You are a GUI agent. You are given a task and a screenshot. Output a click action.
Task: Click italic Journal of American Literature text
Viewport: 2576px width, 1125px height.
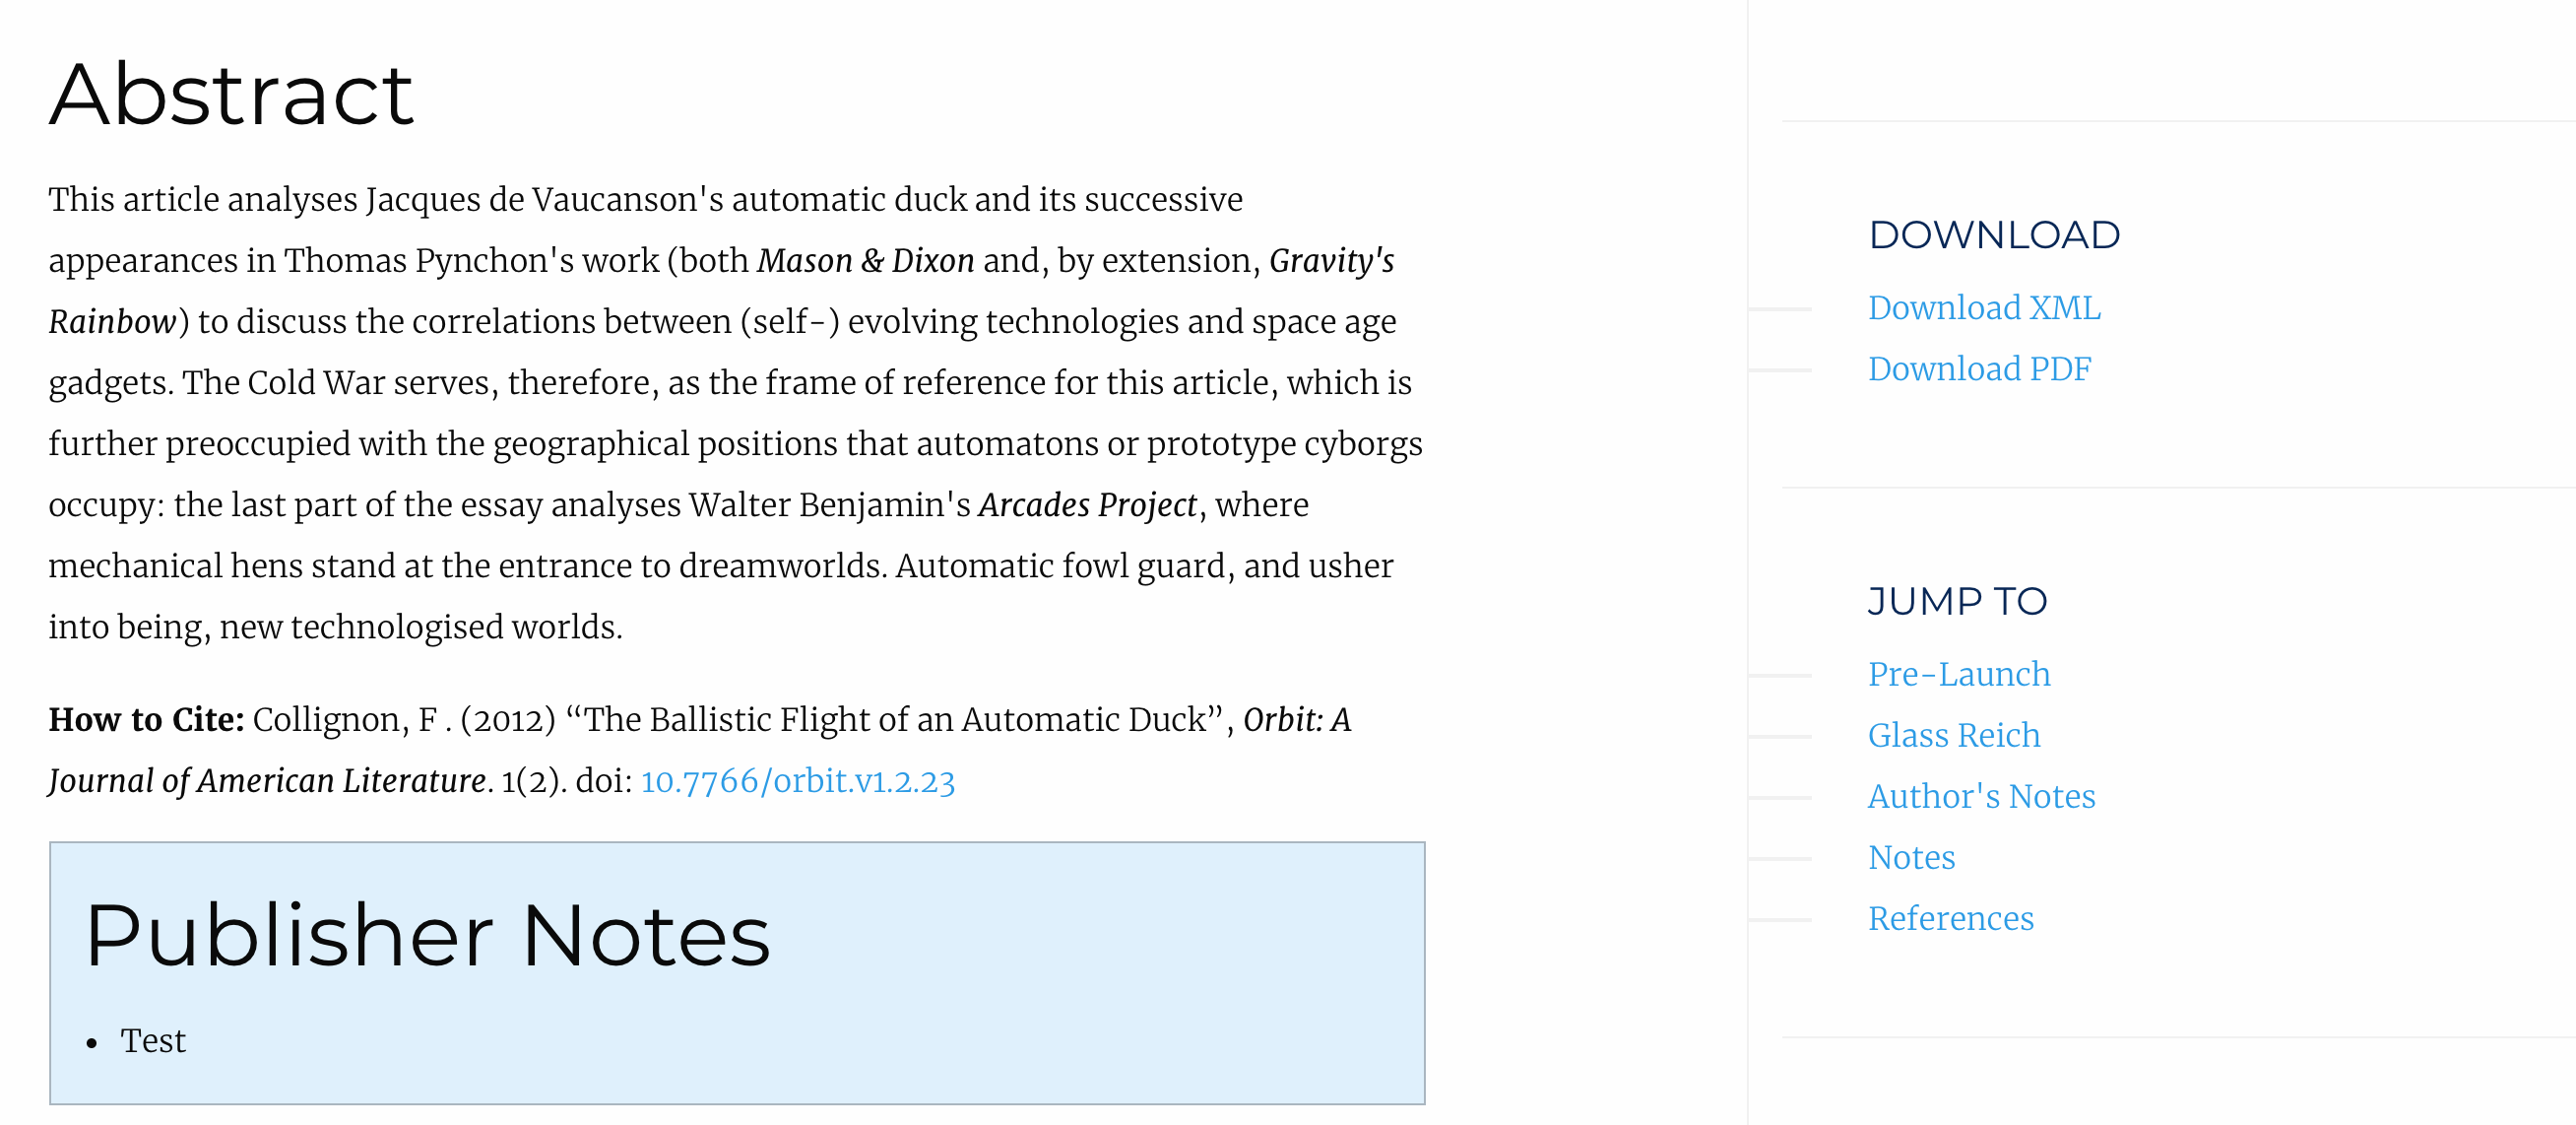pos(267,781)
